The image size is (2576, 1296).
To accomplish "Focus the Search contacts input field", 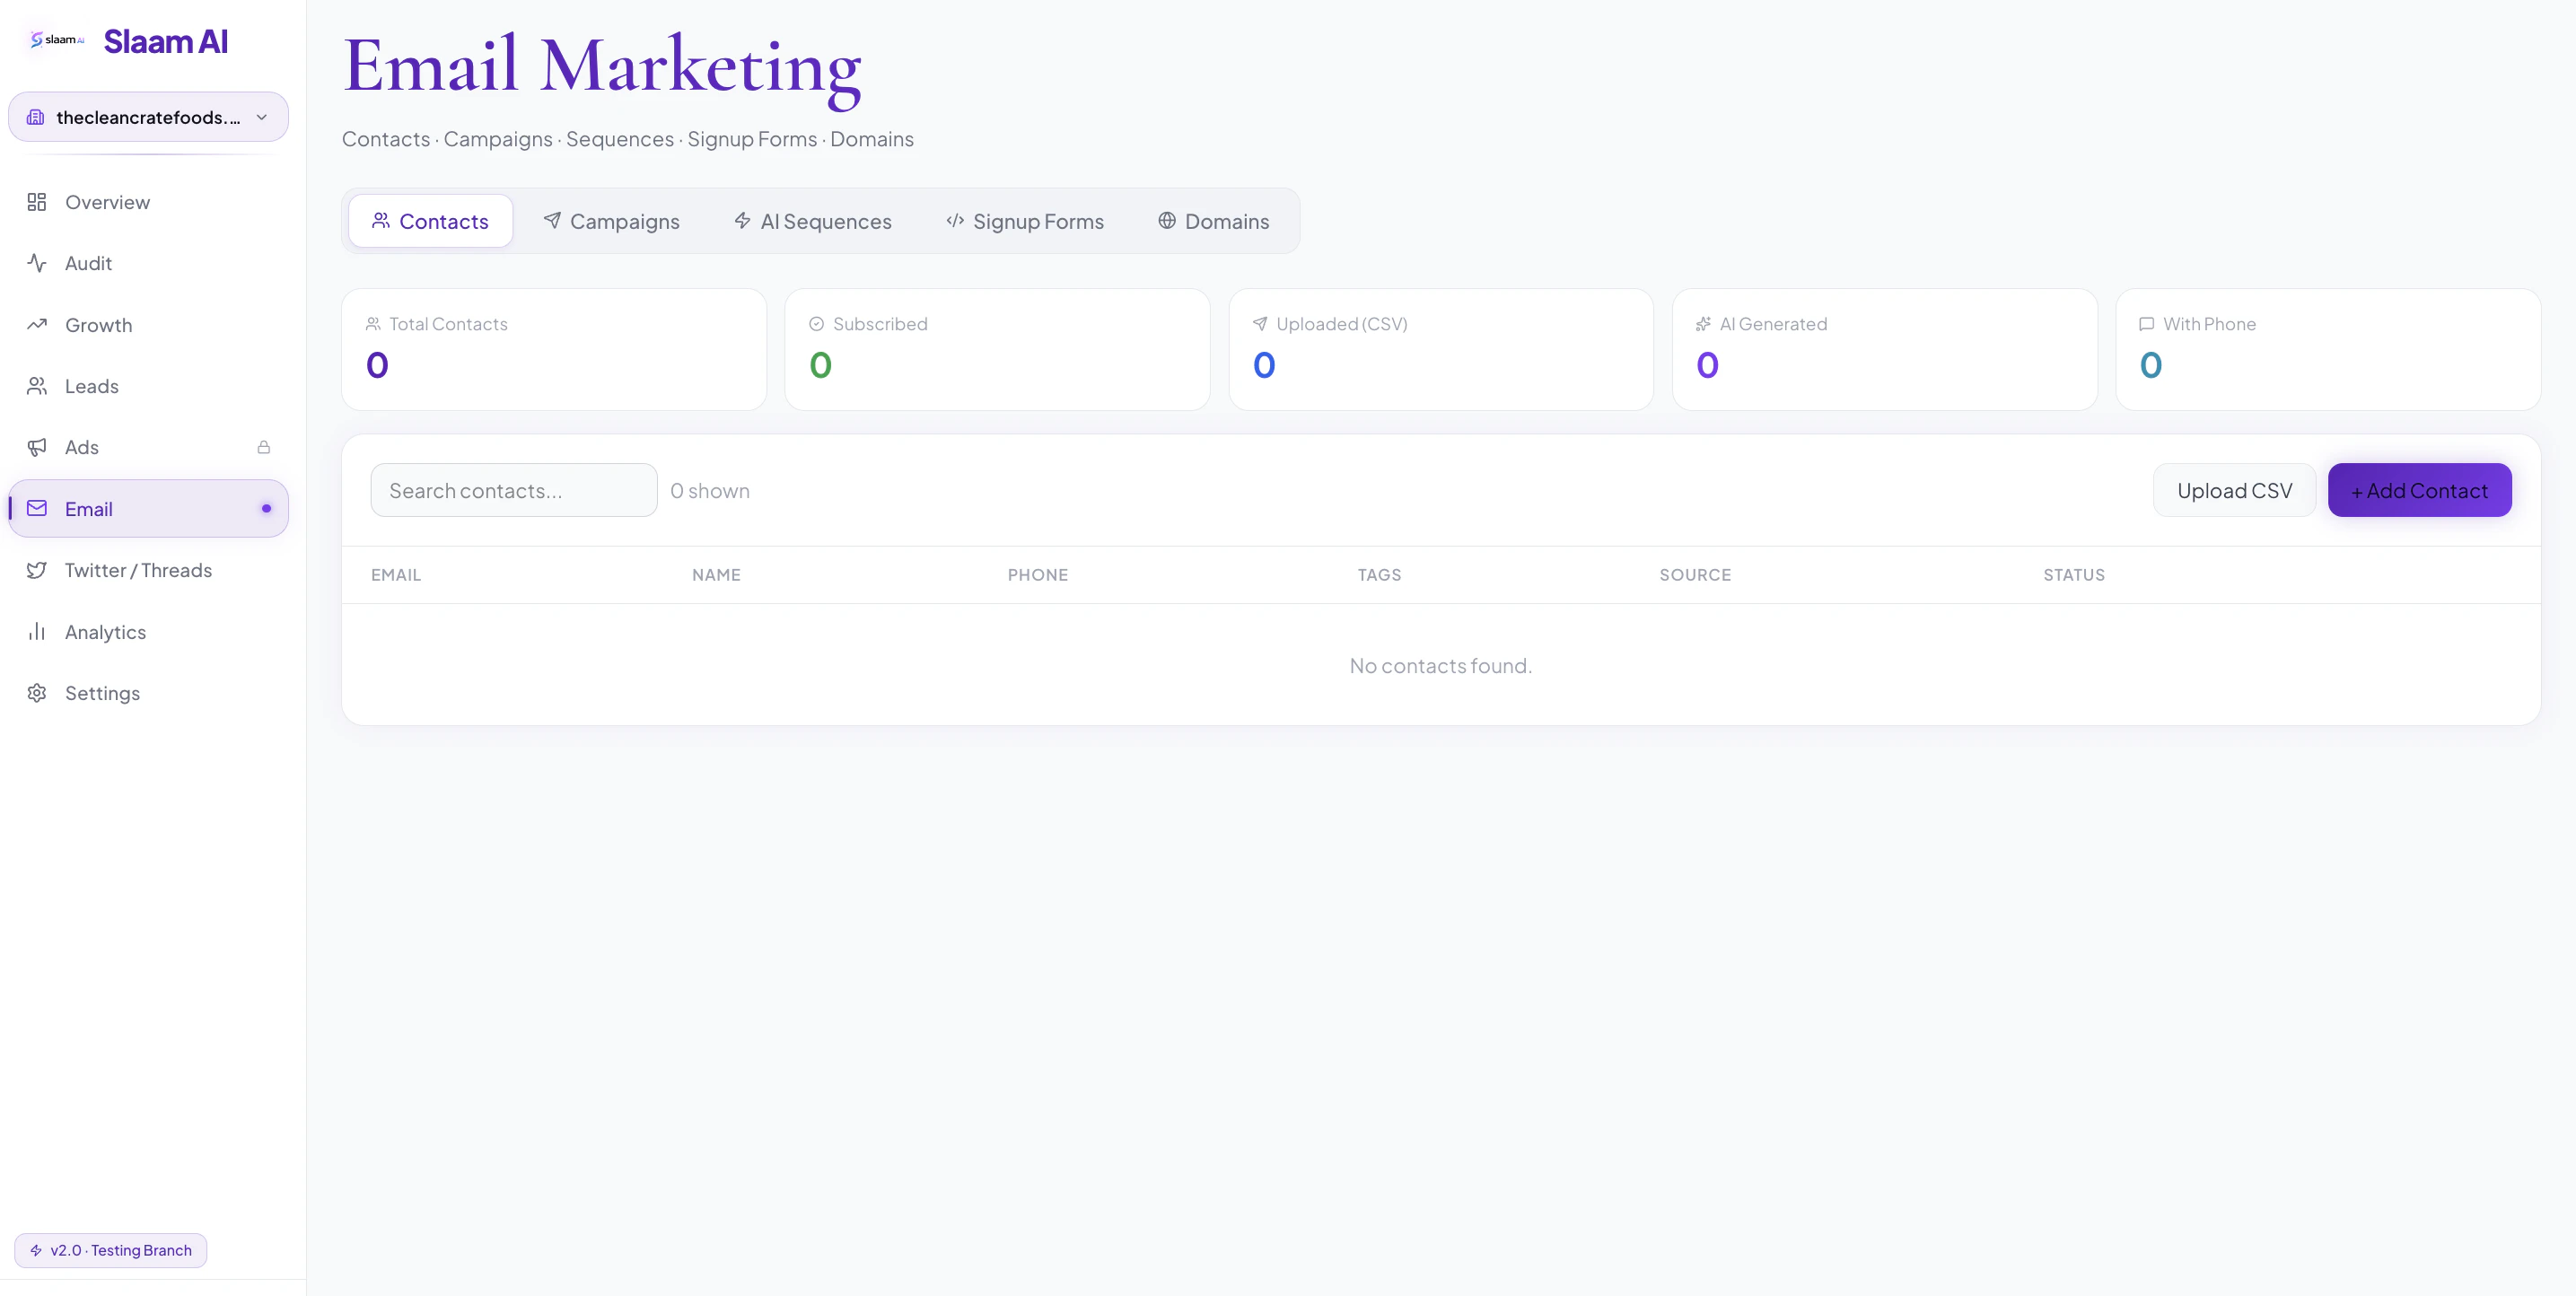I will point(513,490).
